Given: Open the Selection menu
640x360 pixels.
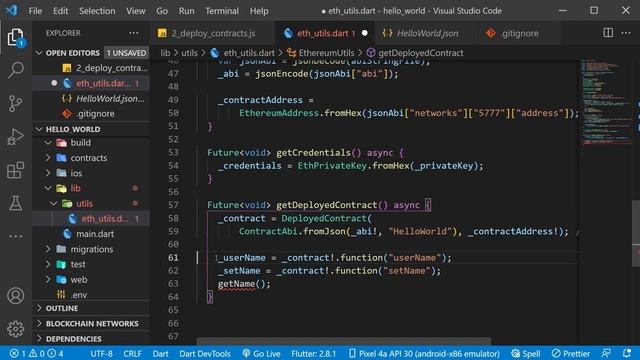Looking at the screenshot, I should pos(97,11).
